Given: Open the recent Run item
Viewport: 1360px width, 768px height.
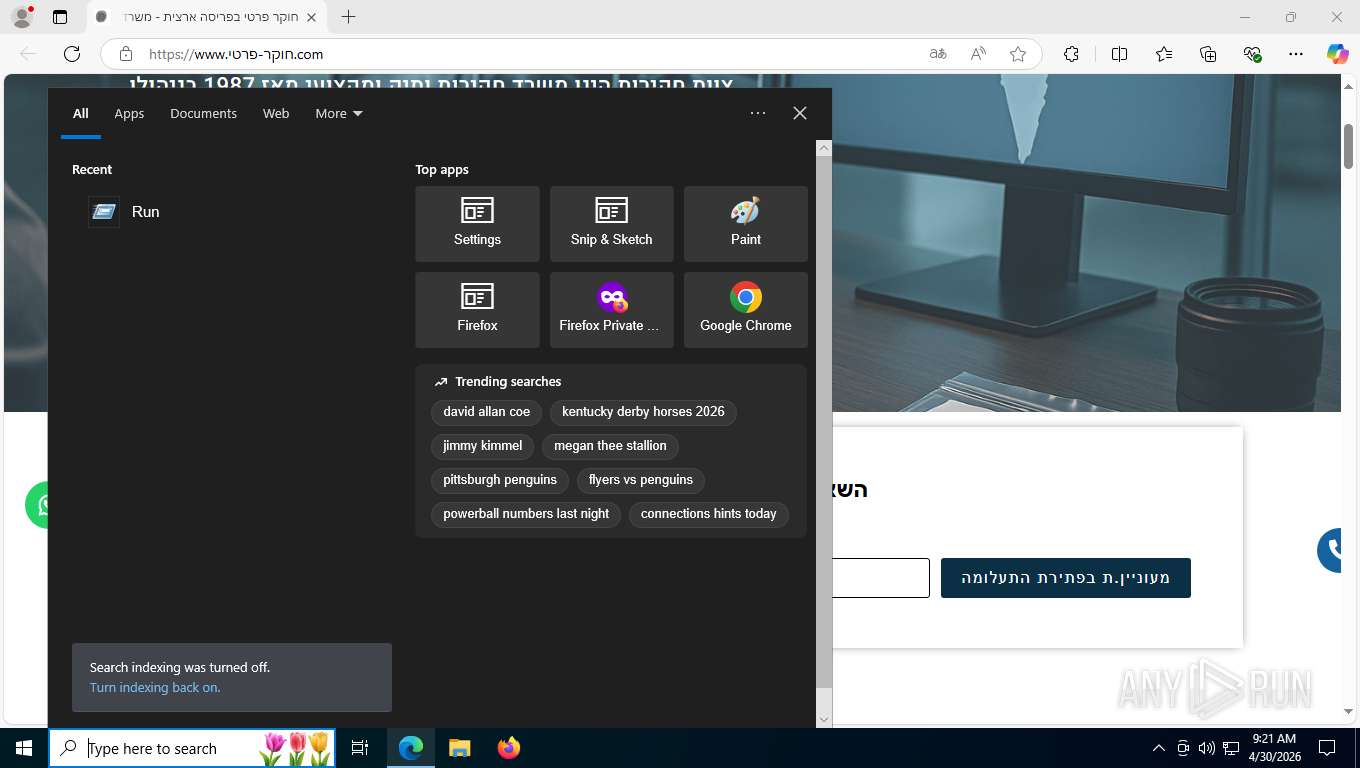Looking at the screenshot, I should pos(230,212).
